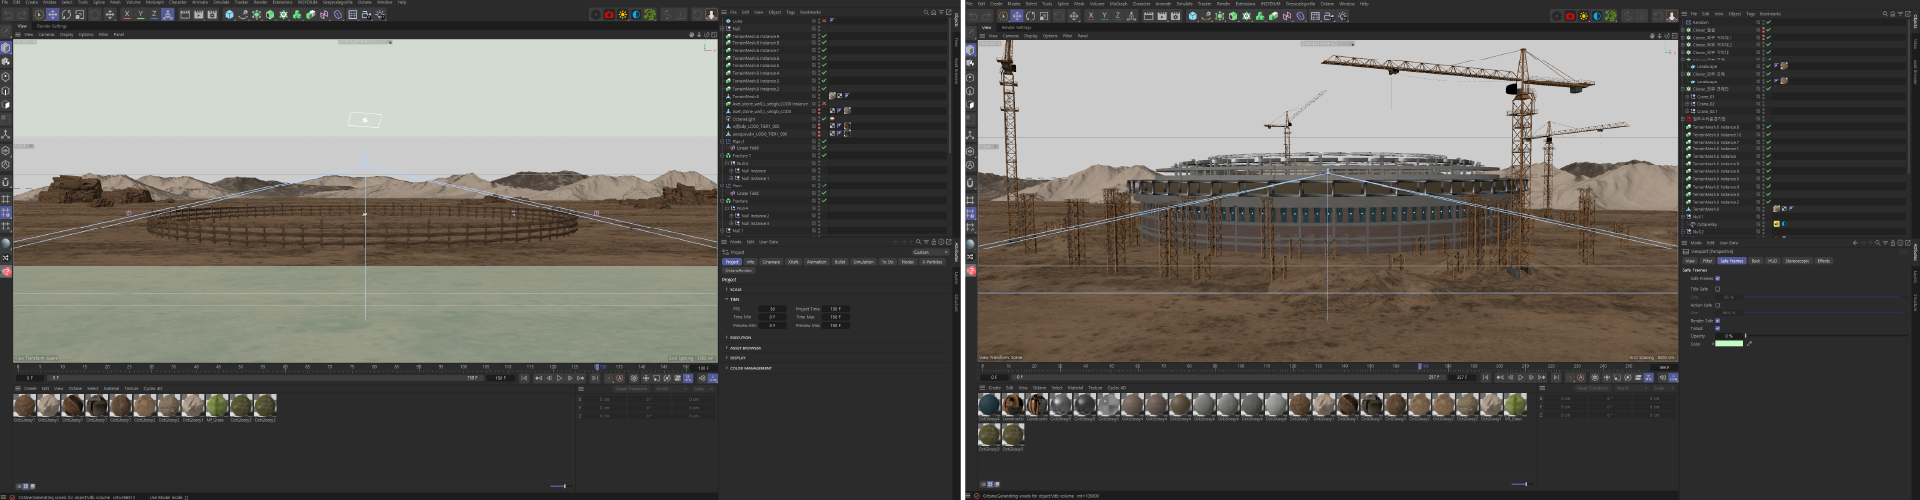
Task: Open Cameras menu in left viewport
Action: (46, 34)
